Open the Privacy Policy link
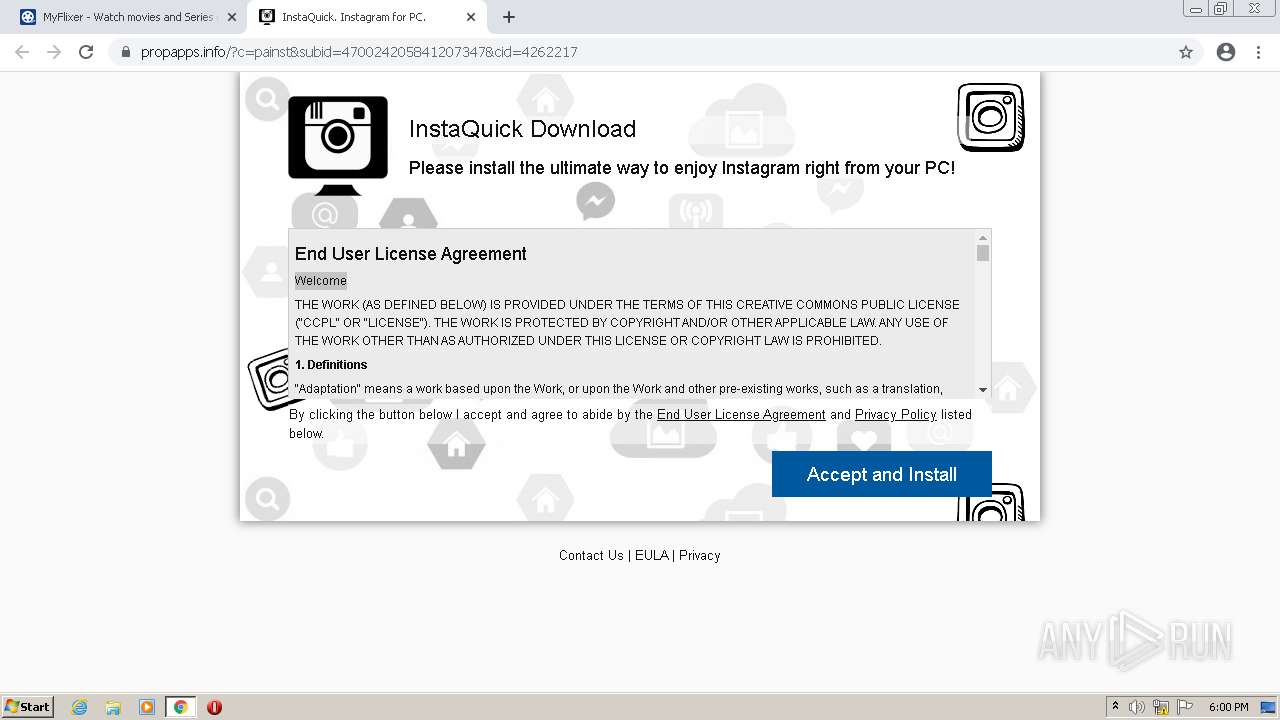 [x=895, y=414]
